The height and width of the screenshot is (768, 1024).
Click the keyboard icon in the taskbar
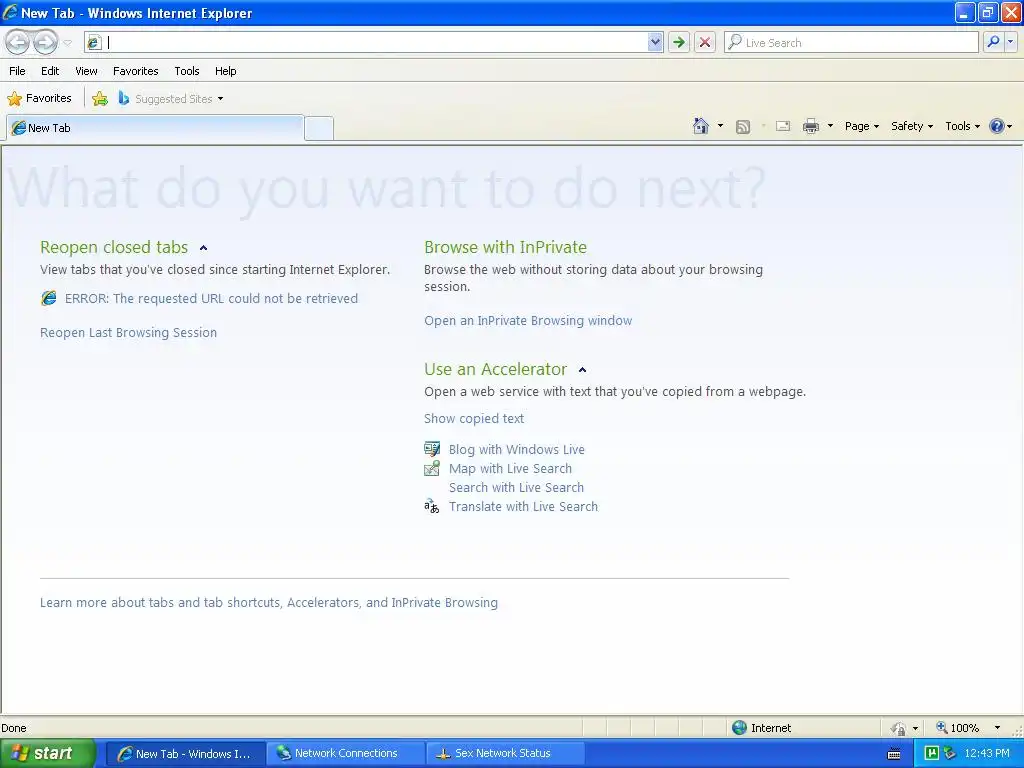pyautogui.click(x=894, y=754)
